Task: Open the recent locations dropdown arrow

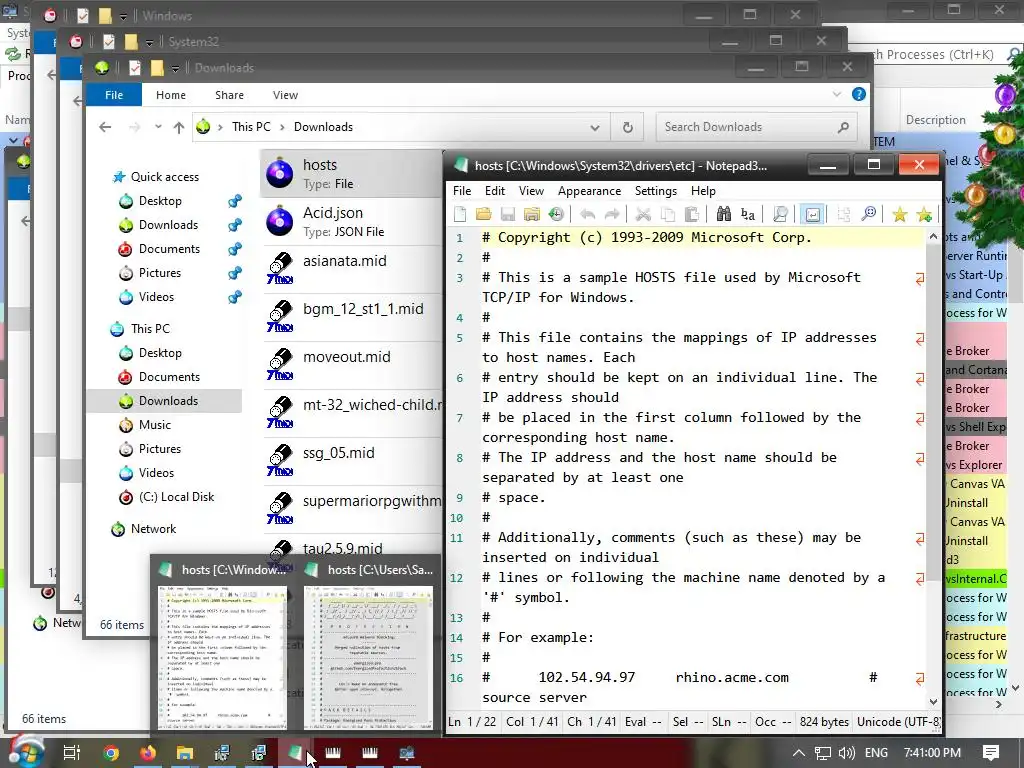Action: [x=158, y=127]
